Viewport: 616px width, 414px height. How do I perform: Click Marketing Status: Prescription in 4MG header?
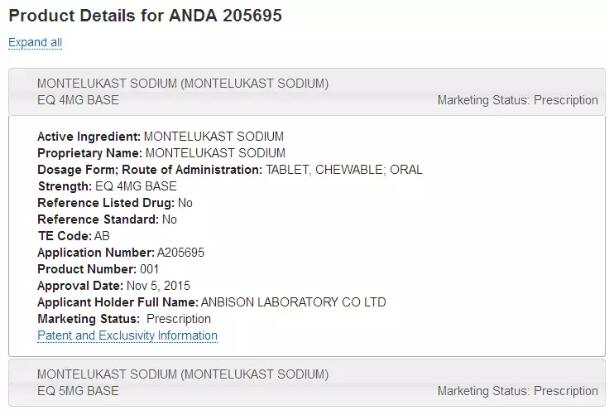(x=518, y=100)
